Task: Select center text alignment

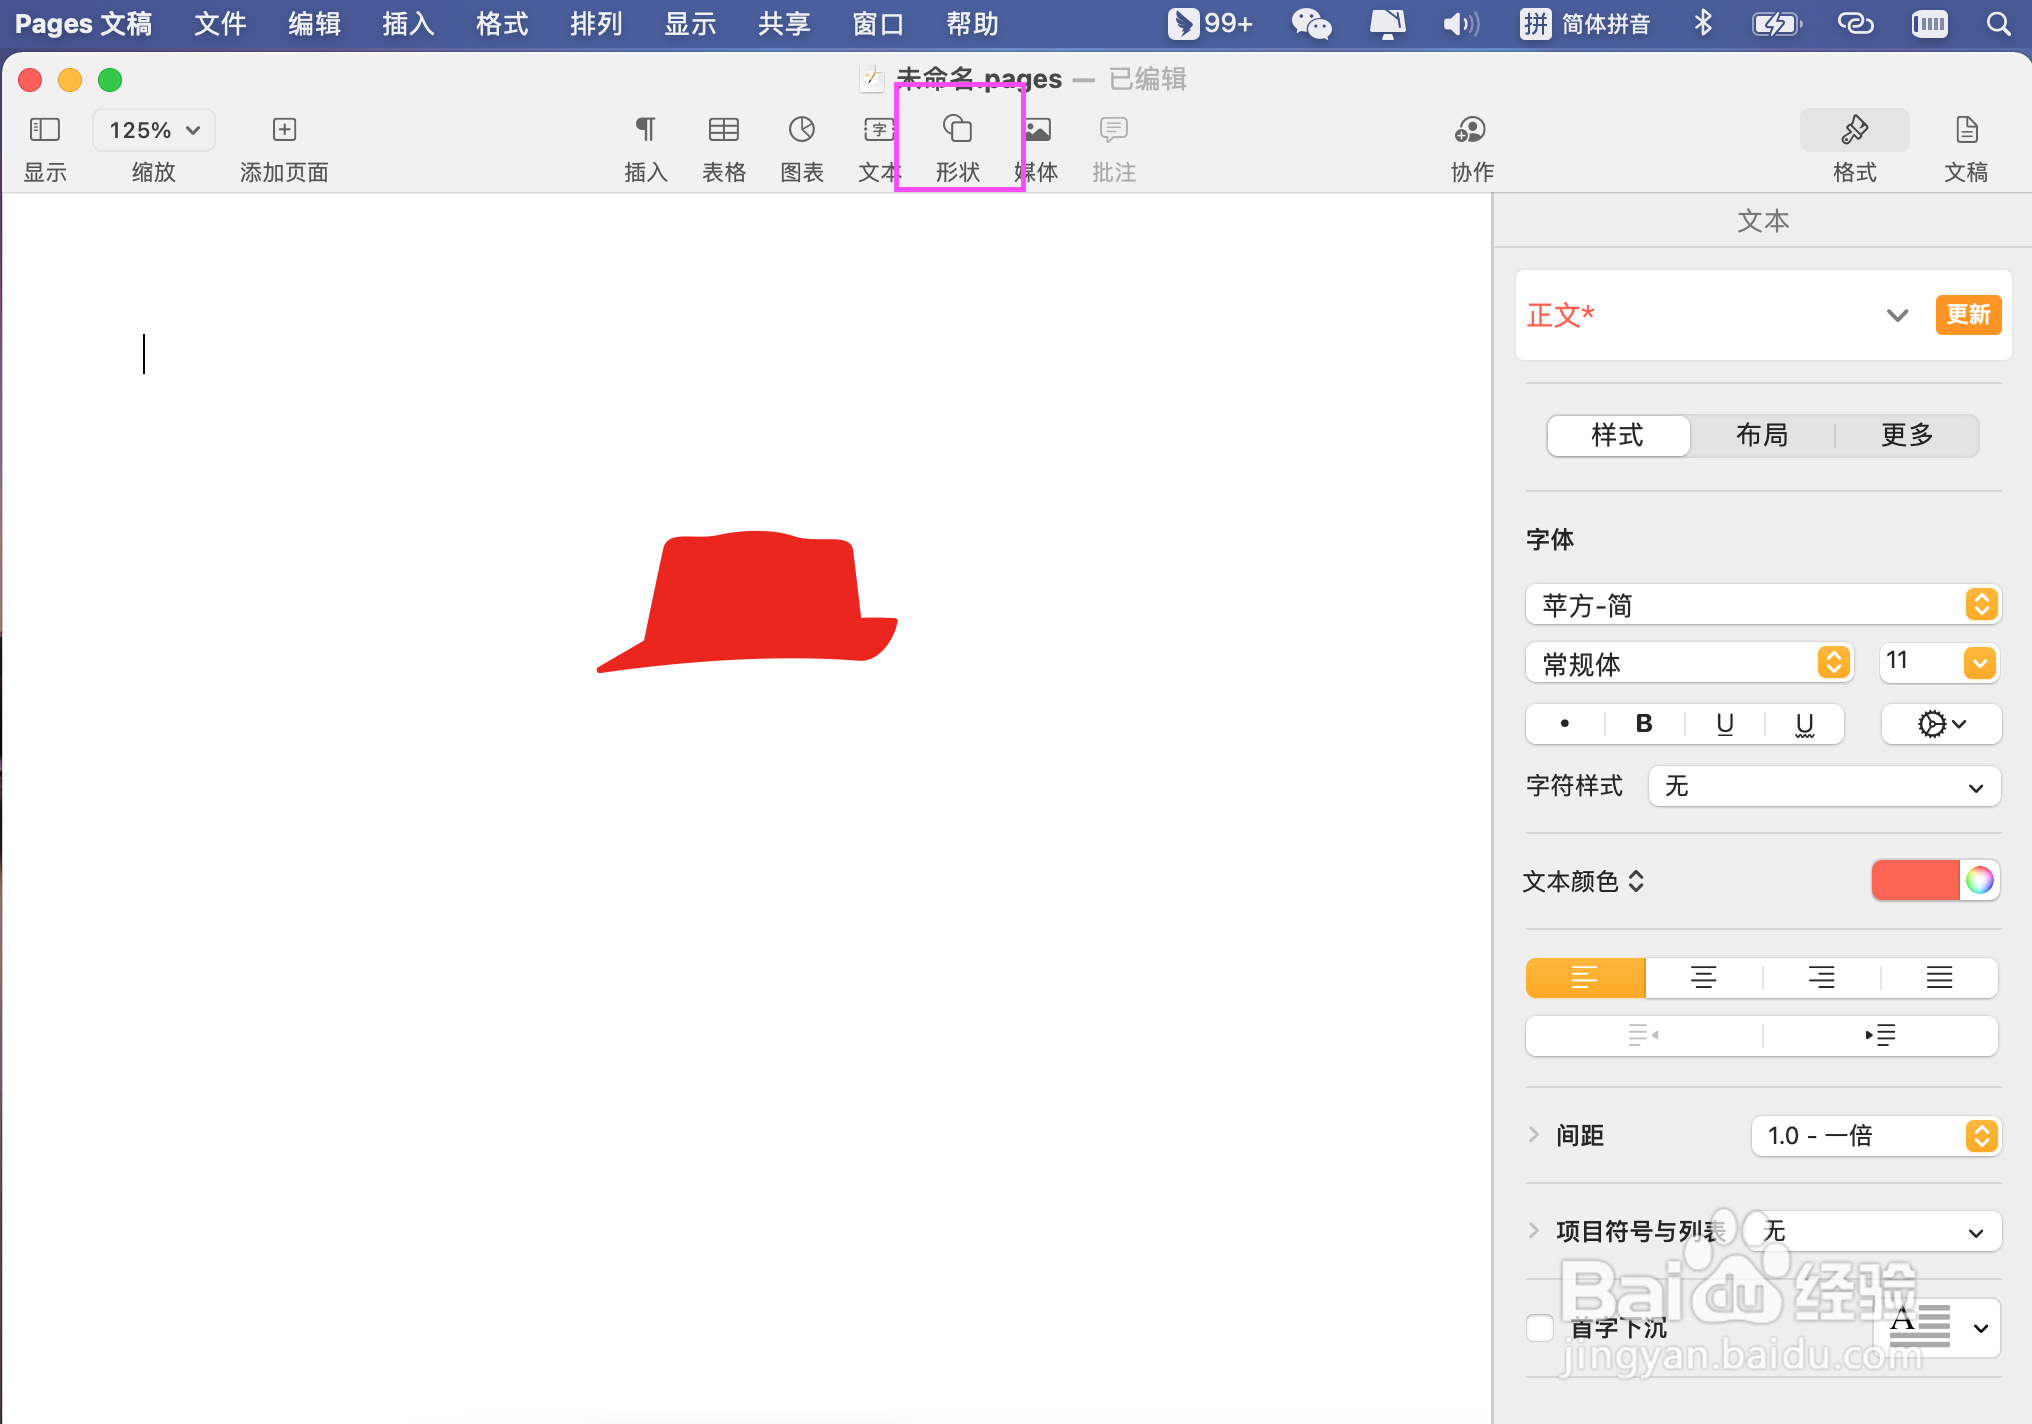Action: tap(1703, 977)
